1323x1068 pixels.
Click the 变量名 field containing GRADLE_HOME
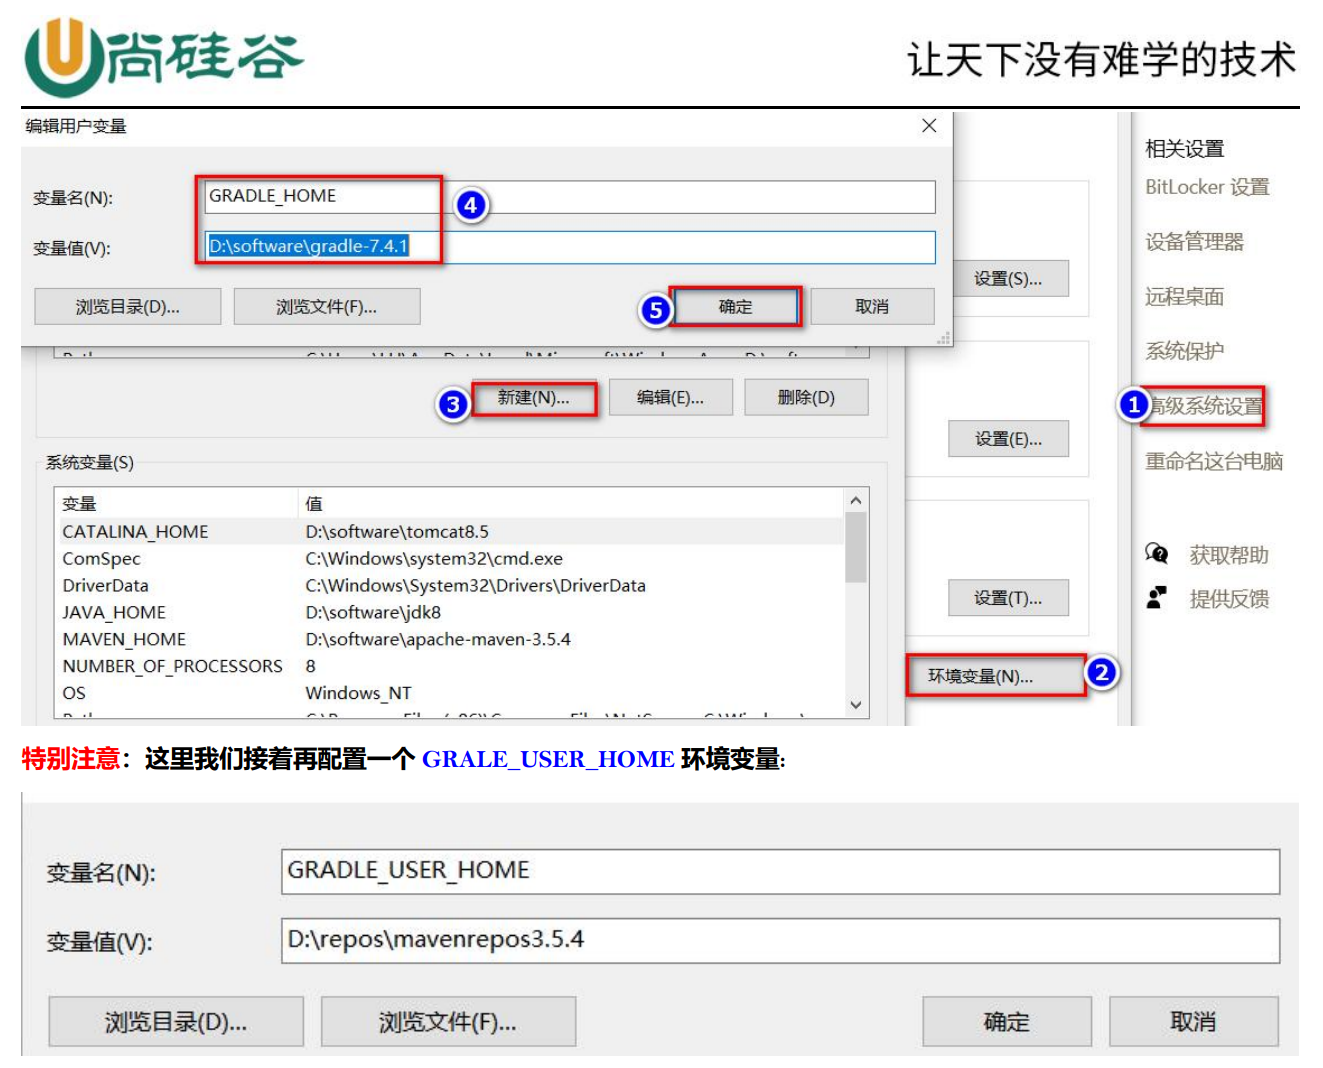click(x=570, y=196)
